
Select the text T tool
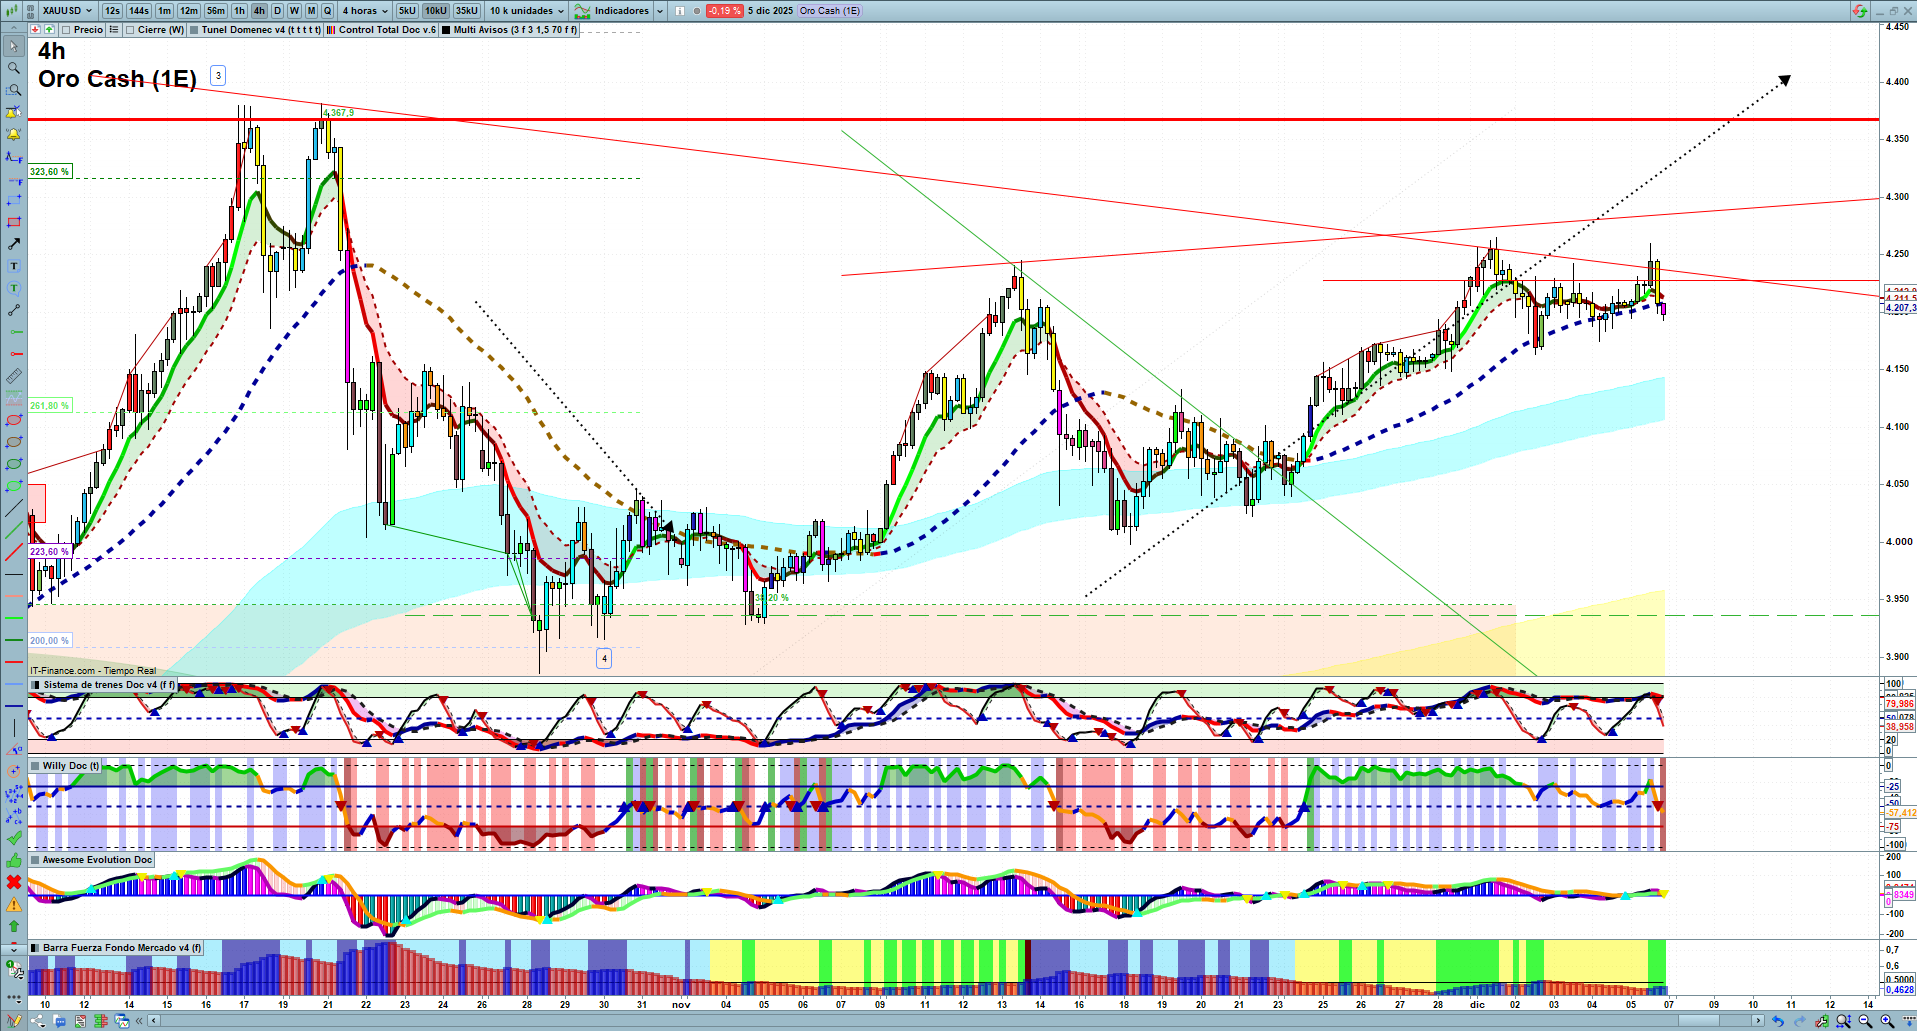point(14,266)
